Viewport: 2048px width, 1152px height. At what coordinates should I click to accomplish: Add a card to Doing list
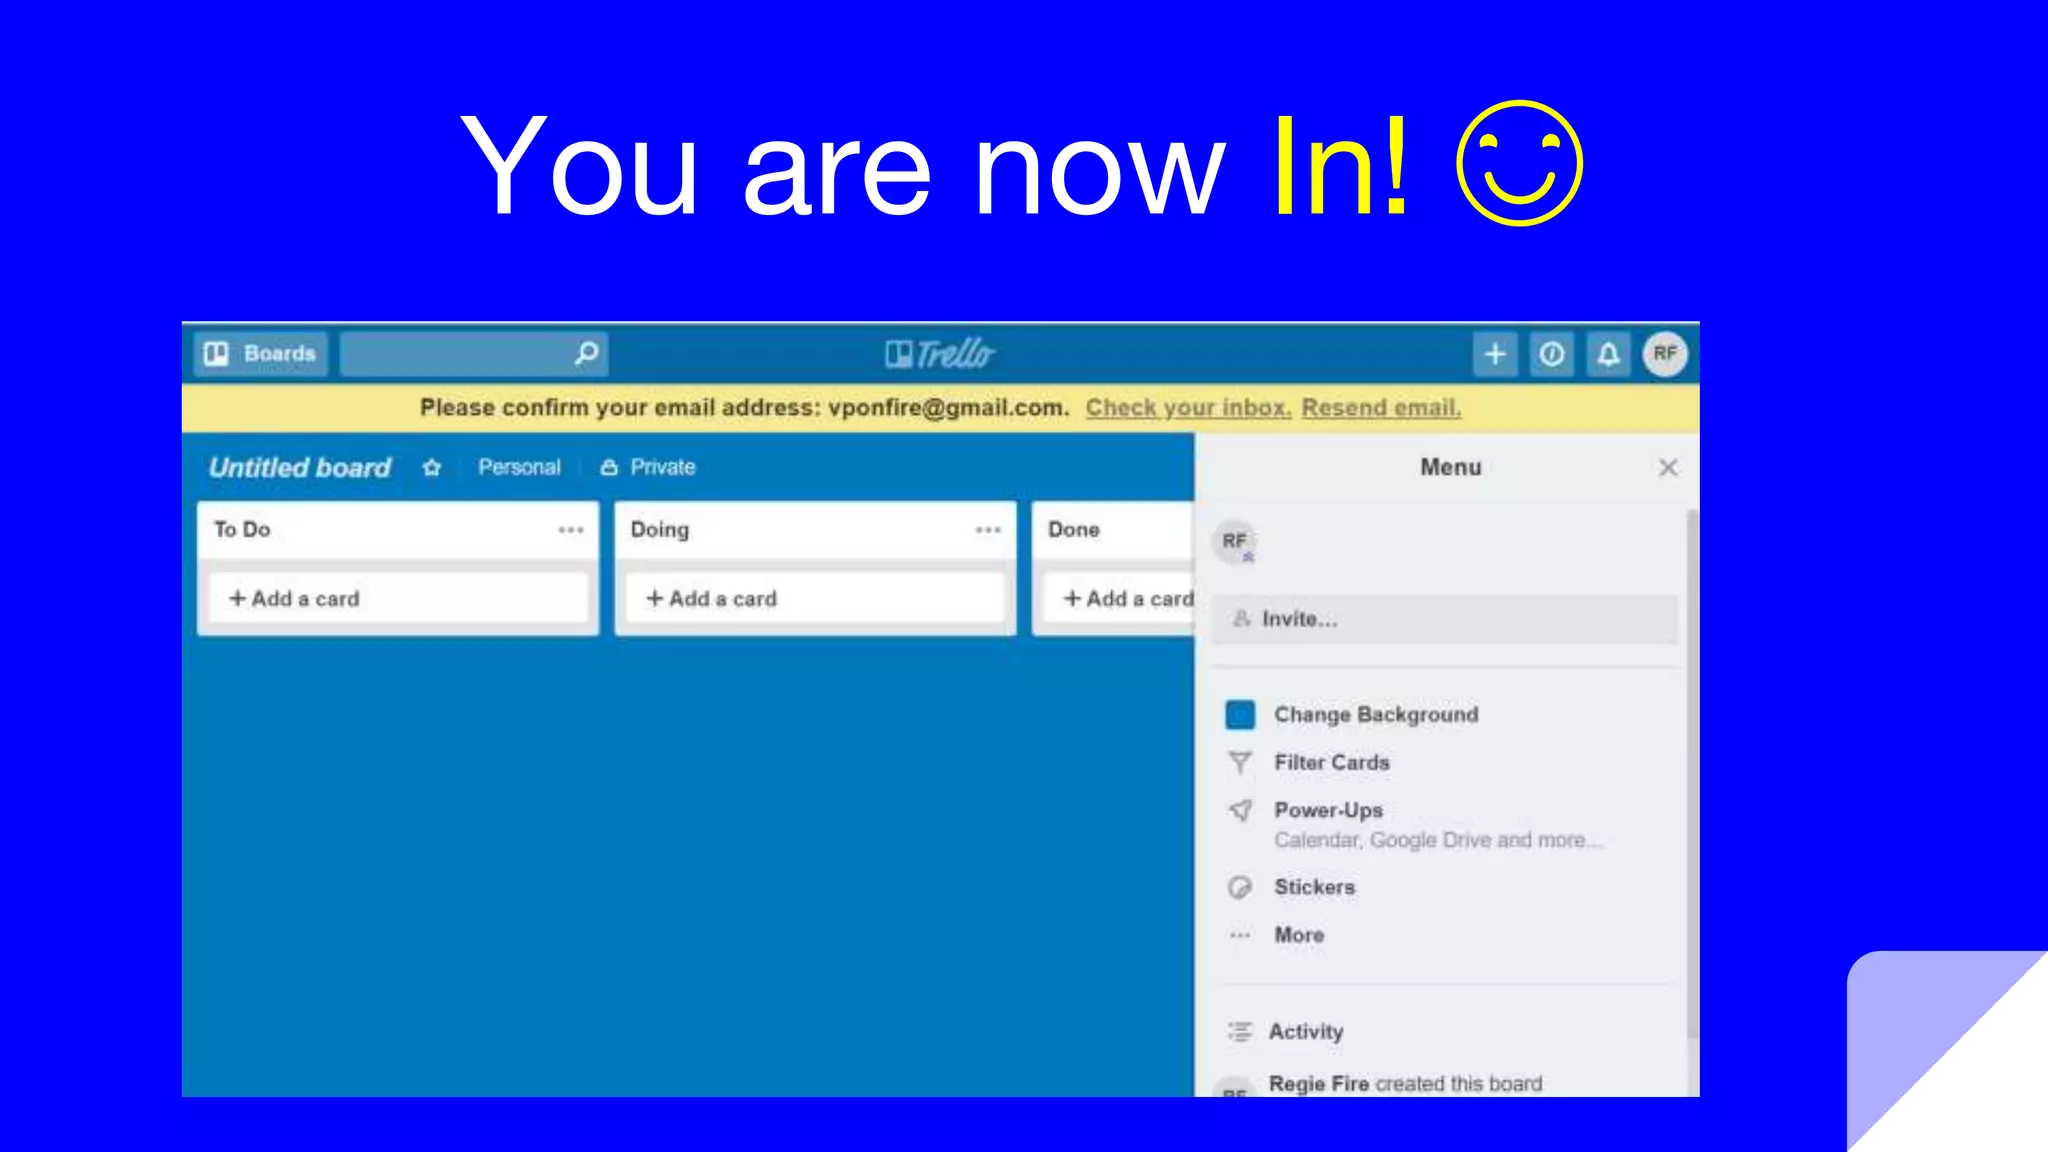[815, 599]
